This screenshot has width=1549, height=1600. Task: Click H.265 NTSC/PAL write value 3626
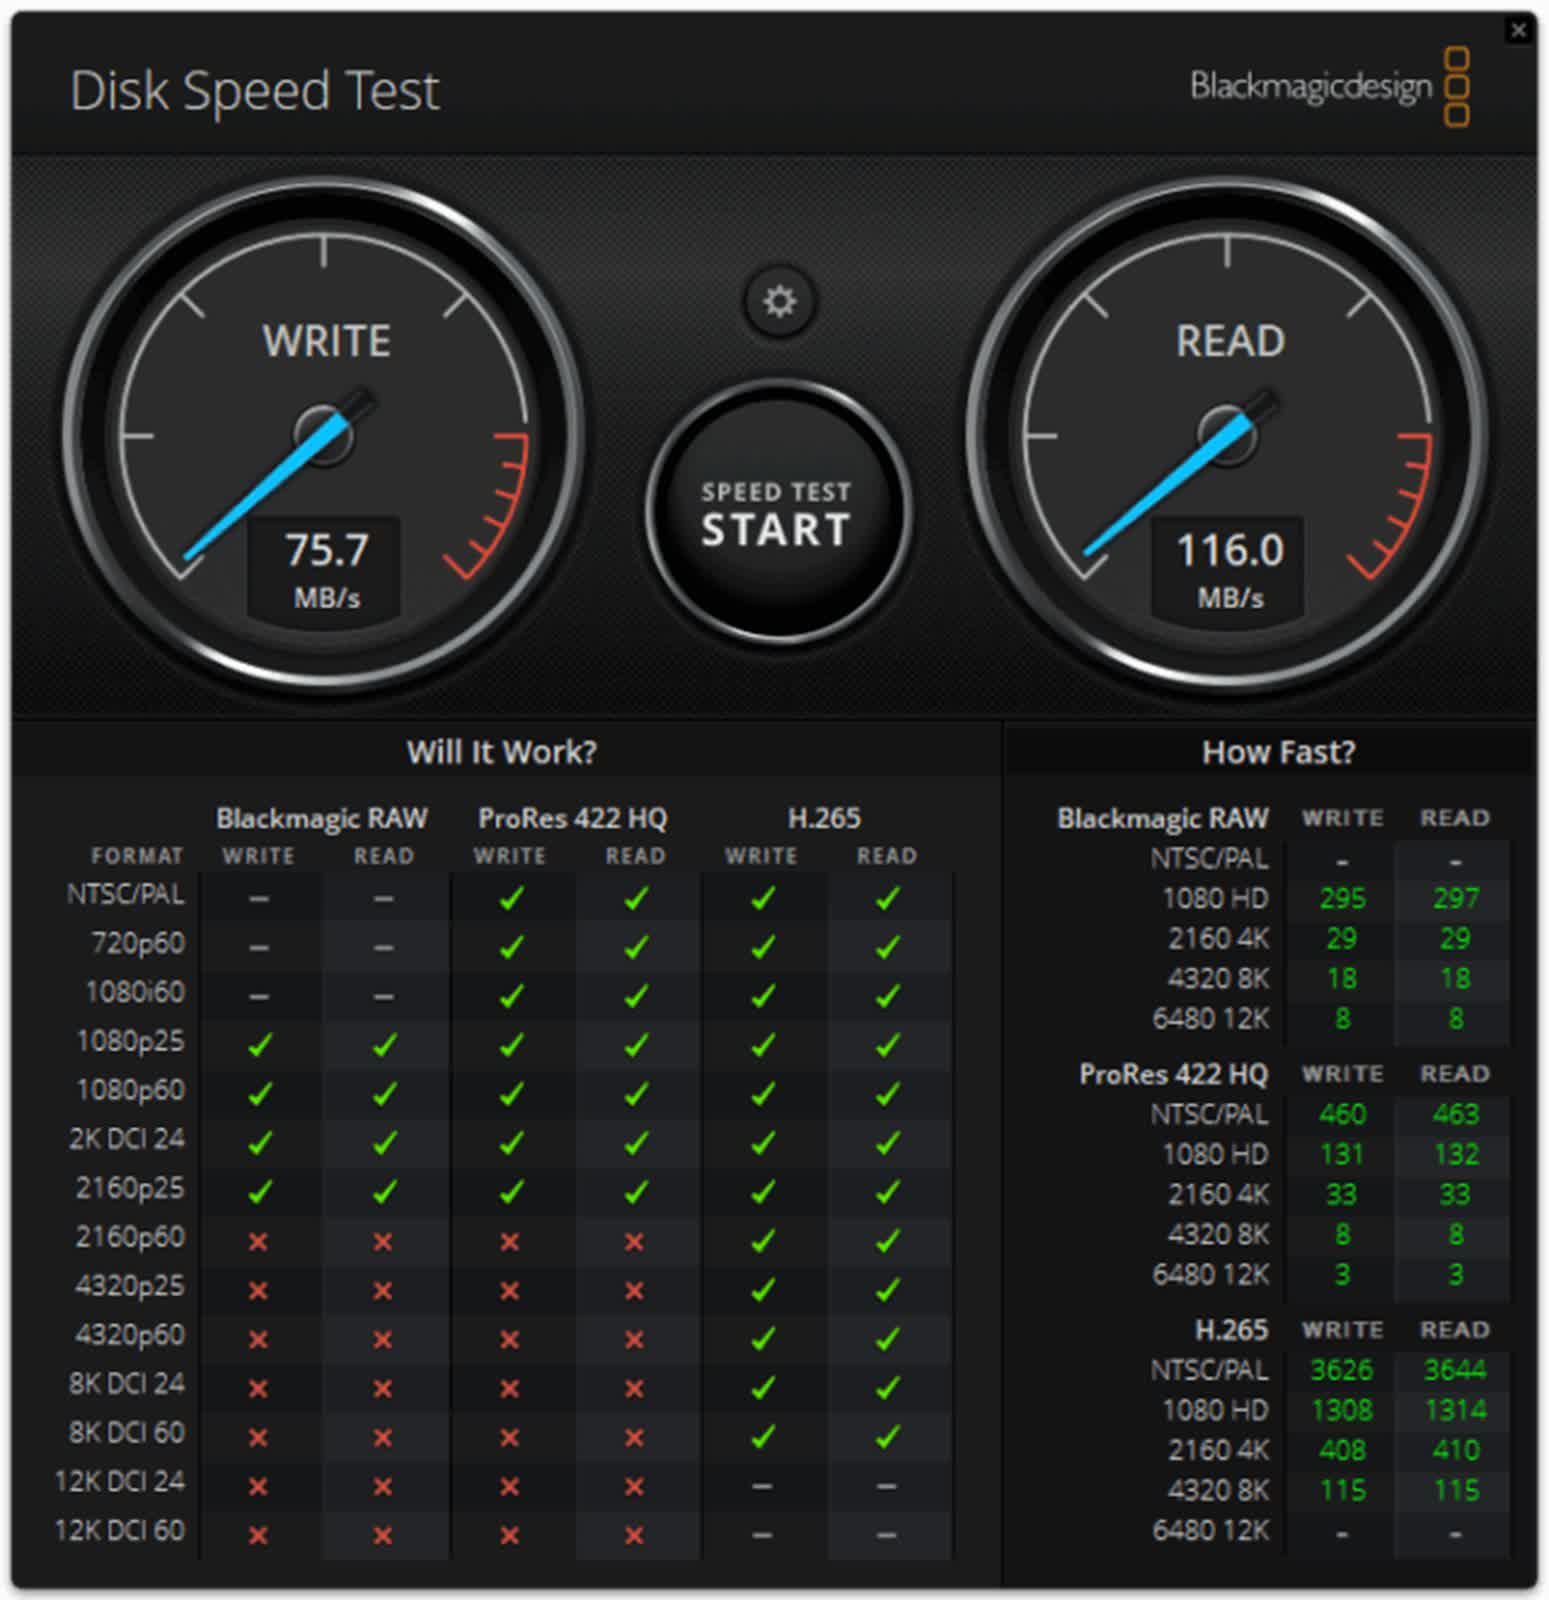pos(1342,1371)
